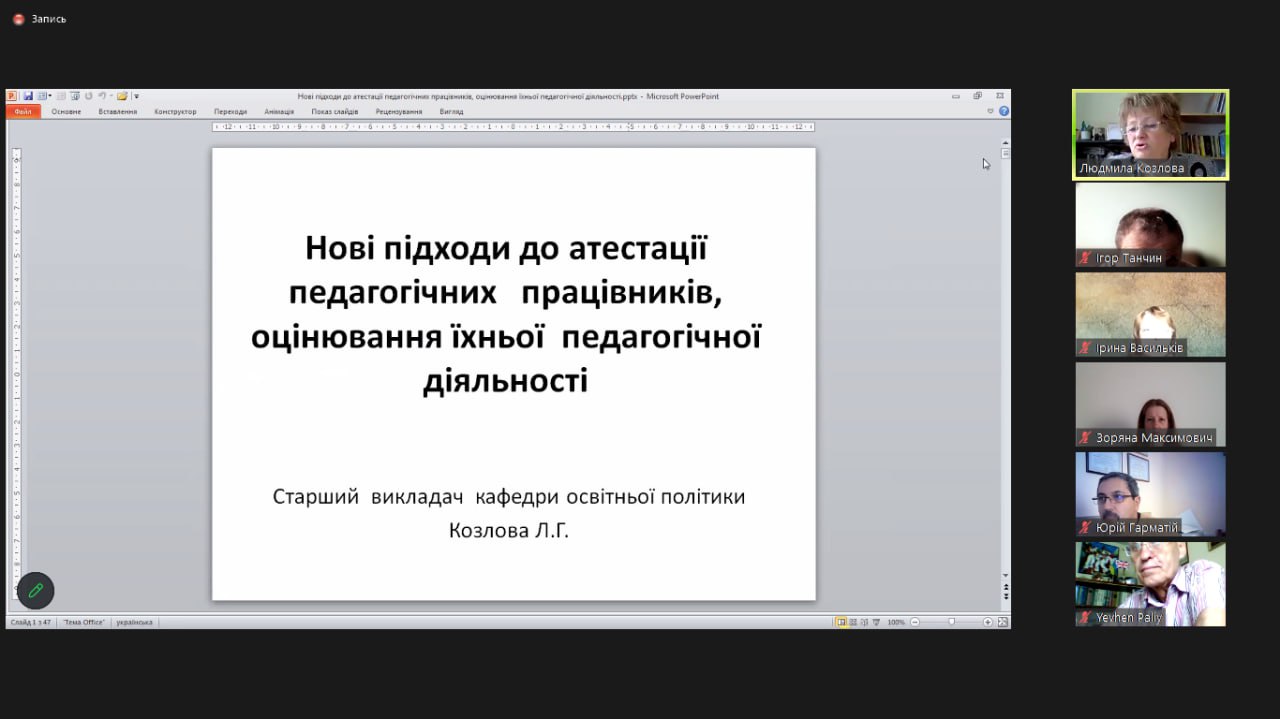Switch to the Показ слайдів tab
The width and height of the screenshot is (1280, 719).
[x=334, y=111]
